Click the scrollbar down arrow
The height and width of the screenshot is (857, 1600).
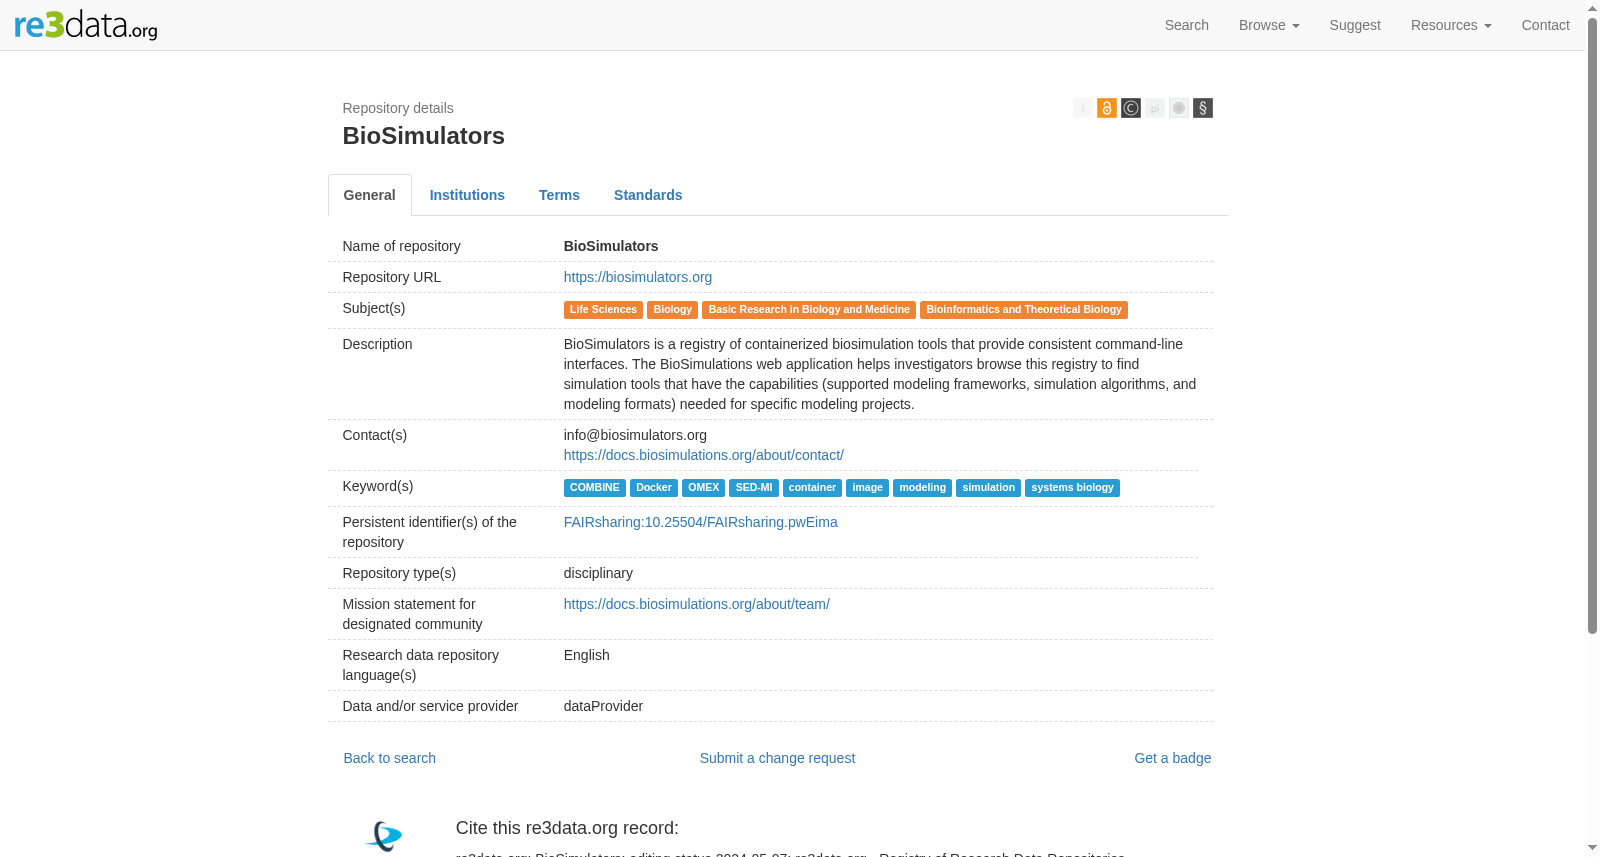click(1592, 848)
